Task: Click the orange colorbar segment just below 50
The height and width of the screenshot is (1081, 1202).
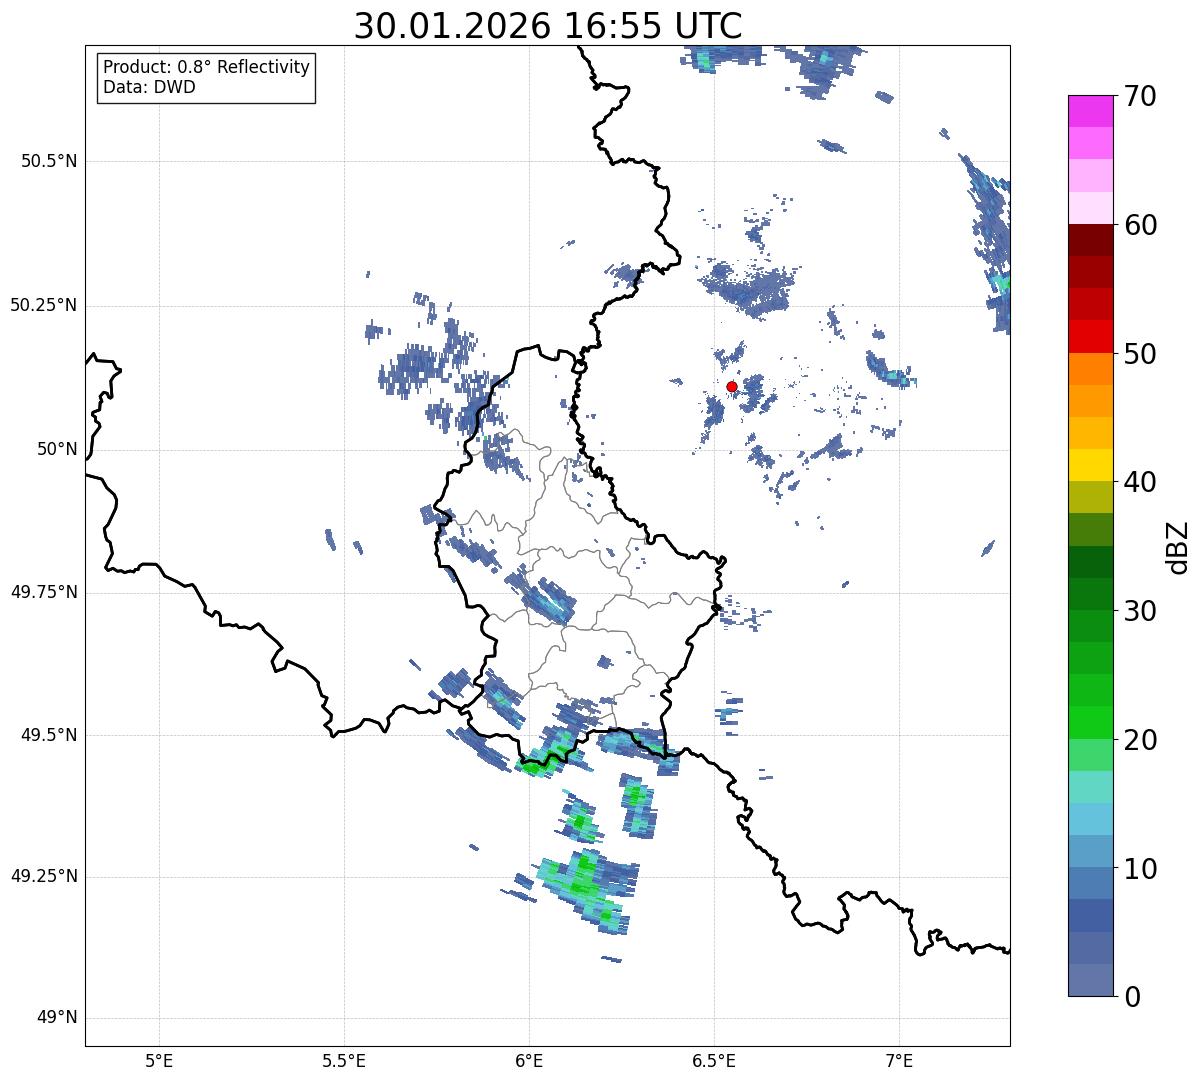Action: click(1090, 369)
